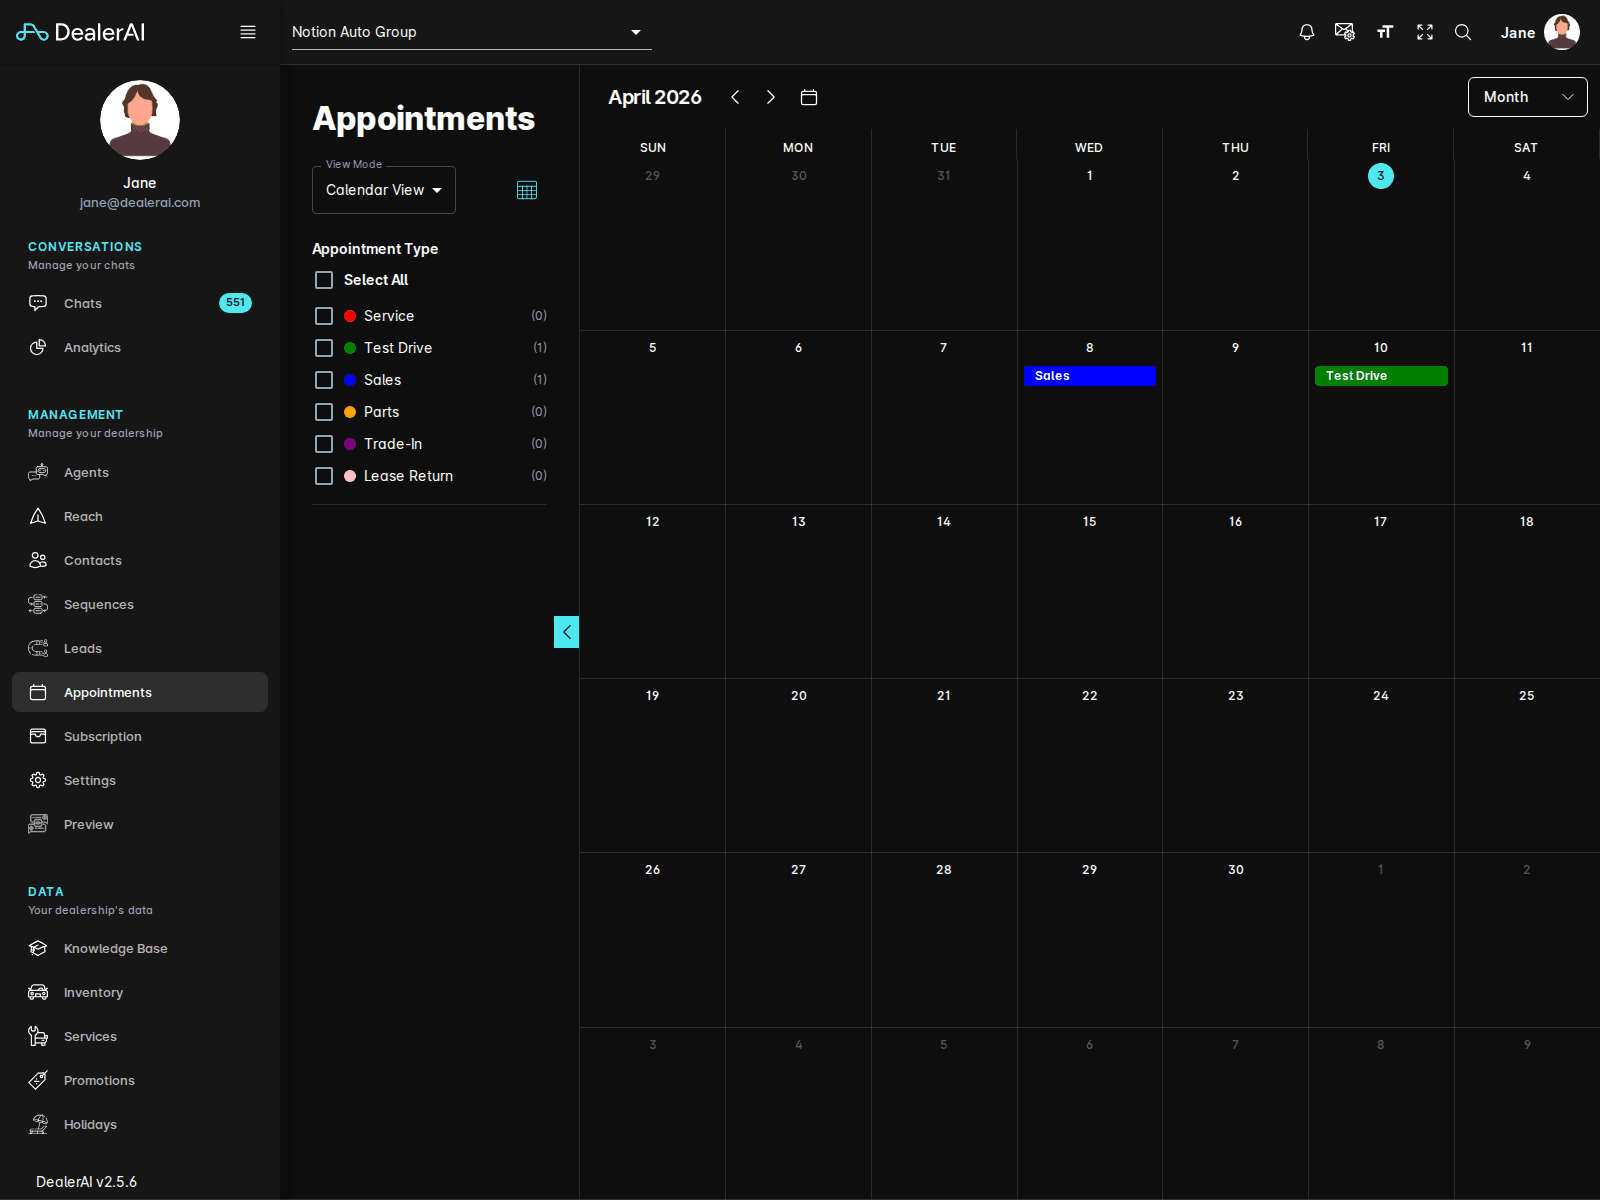The height and width of the screenshot is (1200, 1600).
Task: Open the date picker calendar icon
Action: coord(809,97)
